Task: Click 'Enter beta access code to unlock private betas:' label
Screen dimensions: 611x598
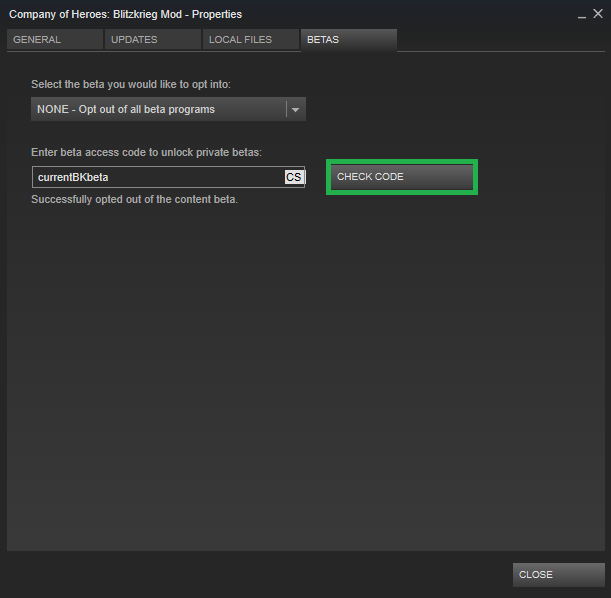Action: coord(147,152)
